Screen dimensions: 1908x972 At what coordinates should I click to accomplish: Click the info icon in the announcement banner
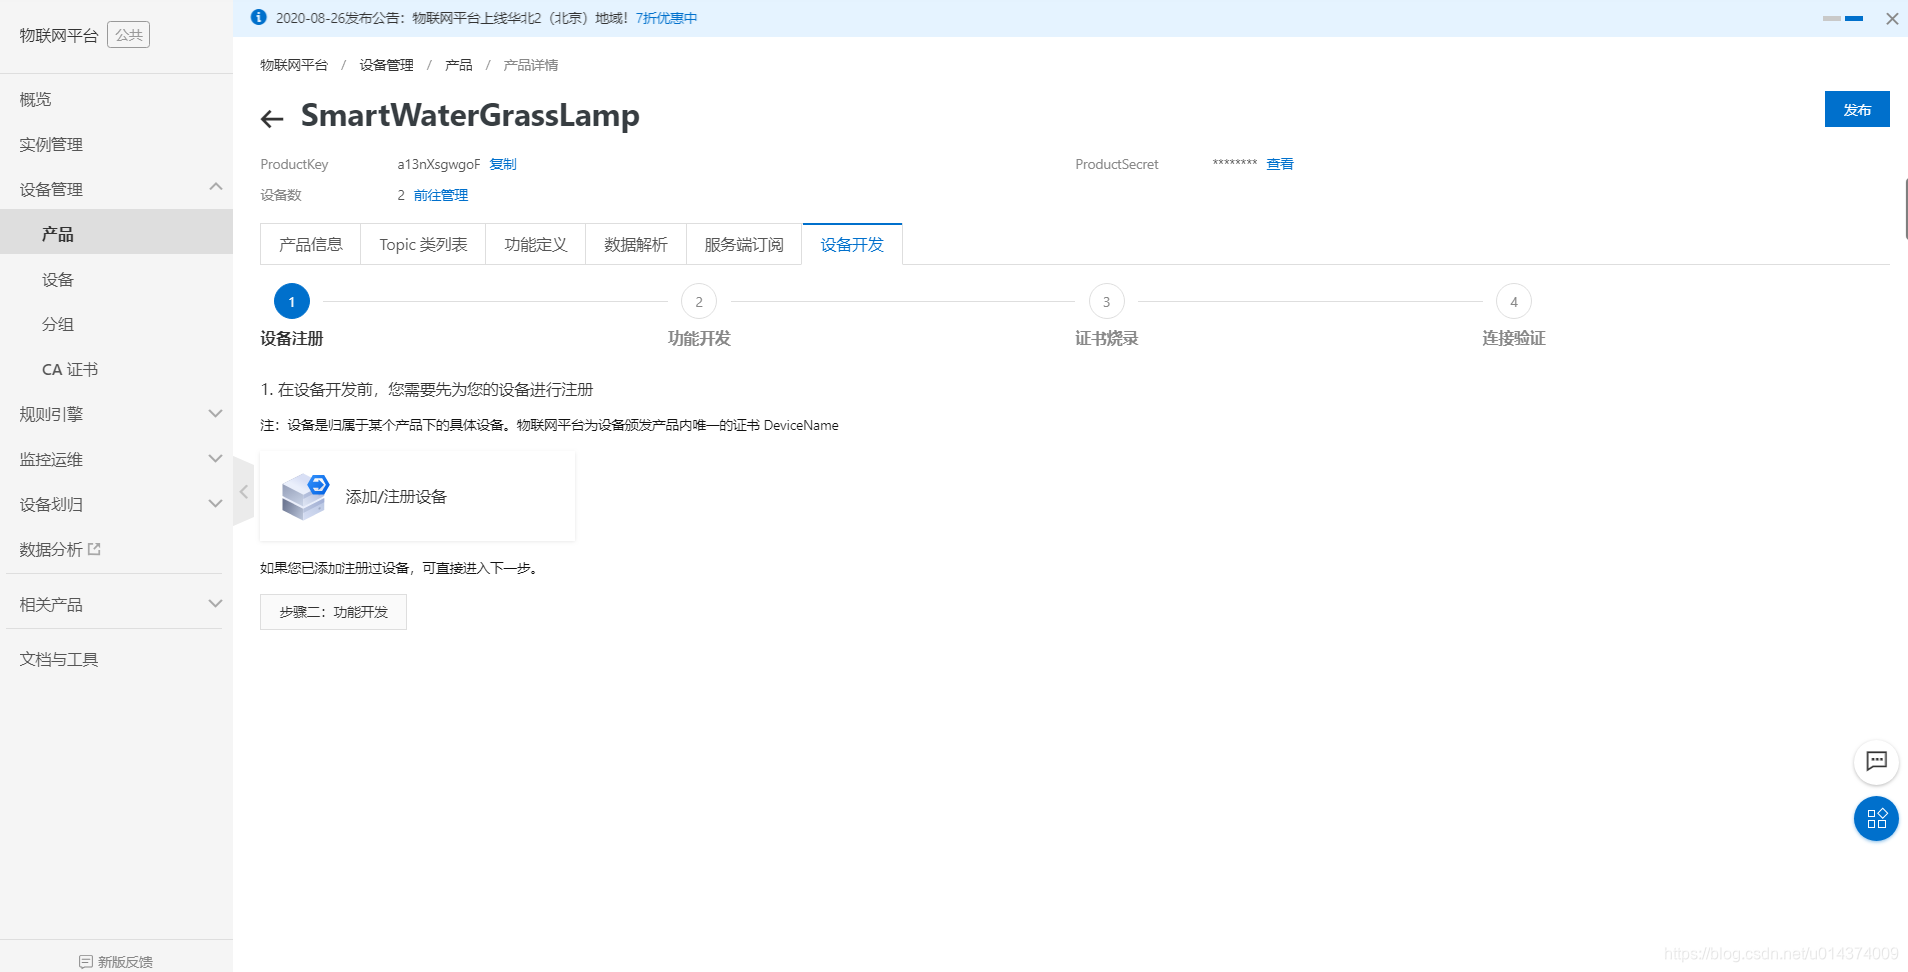coord(258,17)
